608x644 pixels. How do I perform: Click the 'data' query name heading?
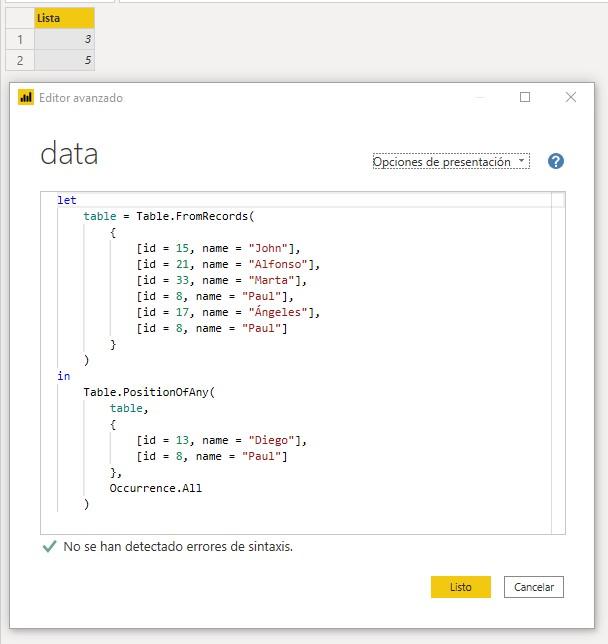69,154
